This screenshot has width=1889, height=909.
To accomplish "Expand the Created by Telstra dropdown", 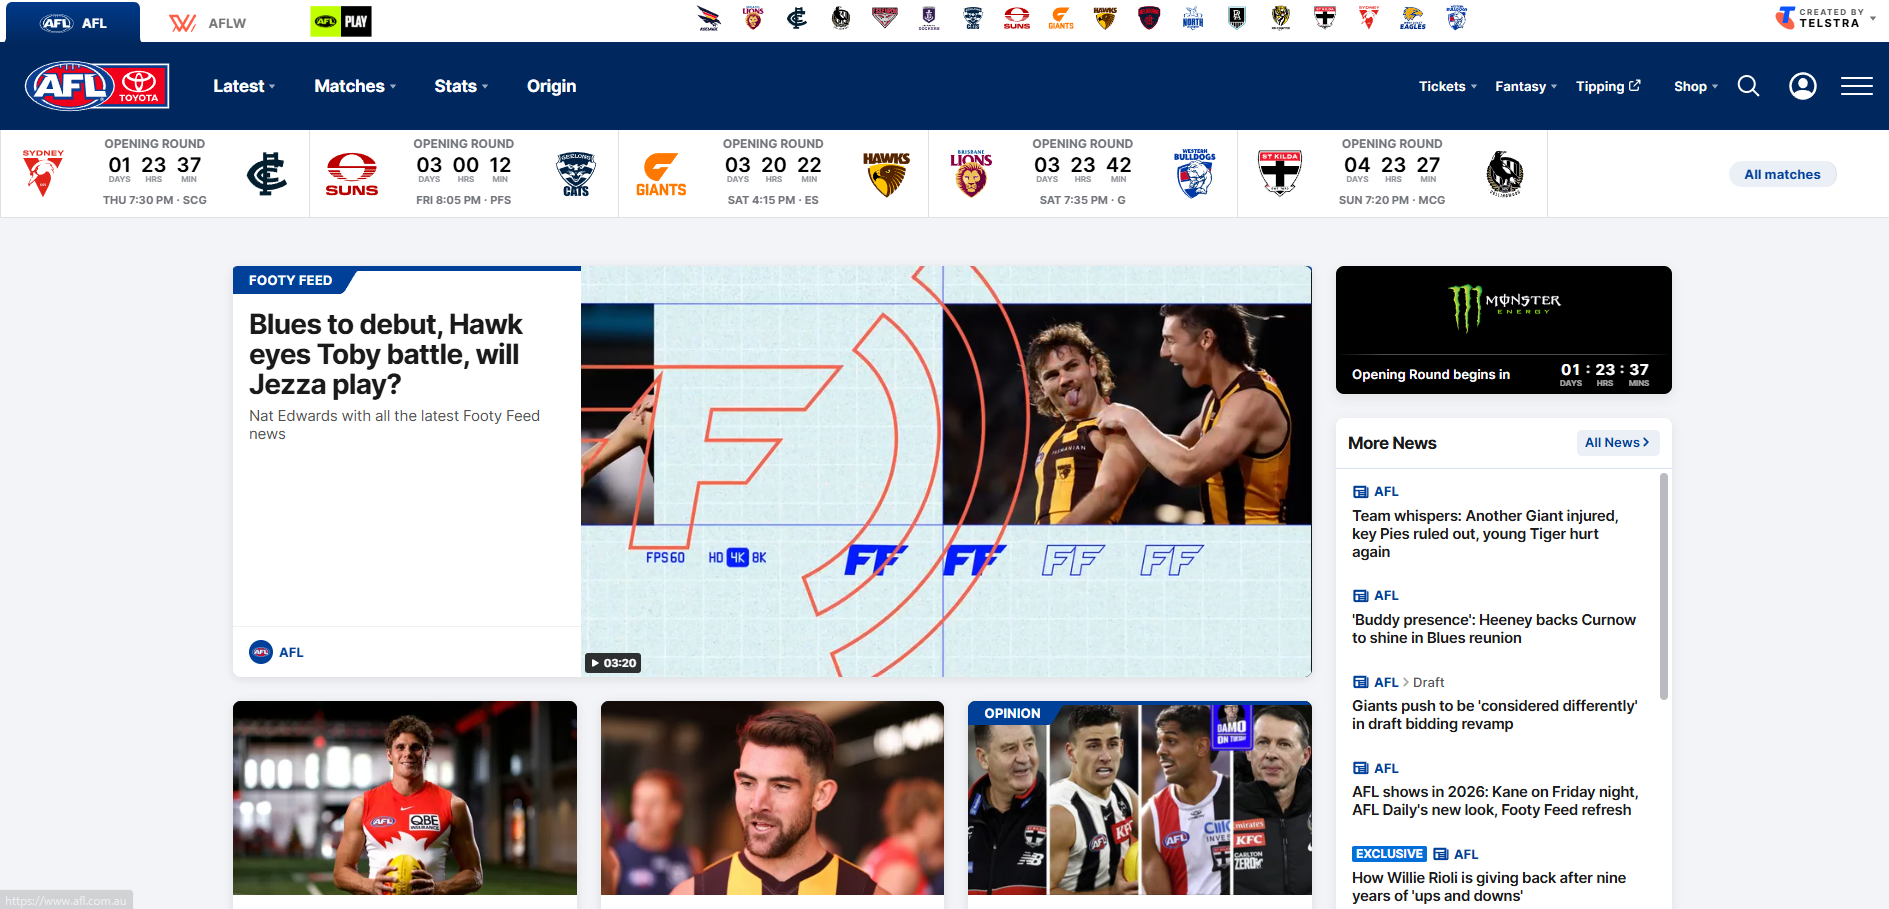I will click(x=1827, y=18).
